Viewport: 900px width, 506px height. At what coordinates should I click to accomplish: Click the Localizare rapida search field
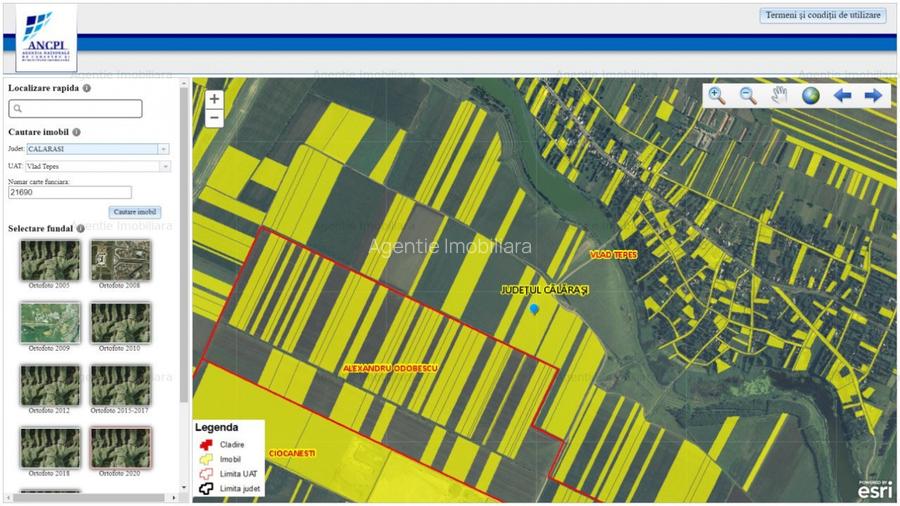tap(76, 109)
